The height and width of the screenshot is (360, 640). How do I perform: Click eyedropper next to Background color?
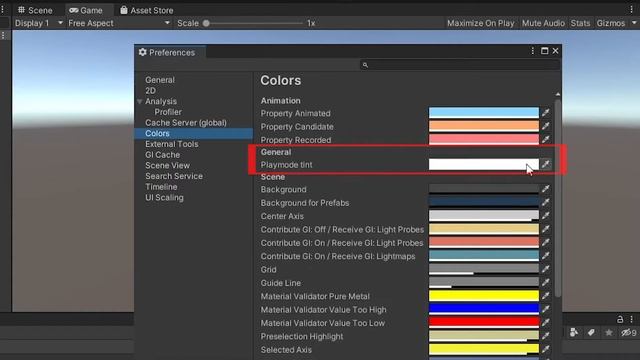point(546,189)
